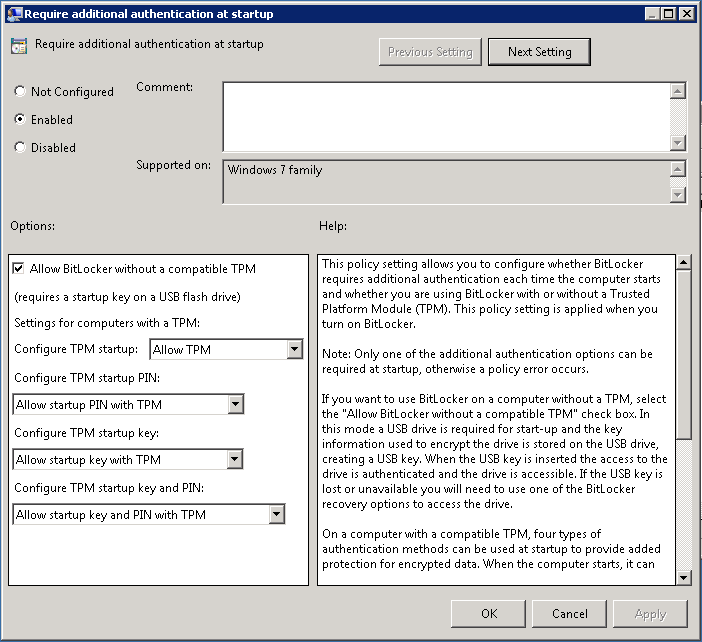Click the Supported on Windows 7 family field
This screenshot has height=642, width=702.
coord(446,182)
